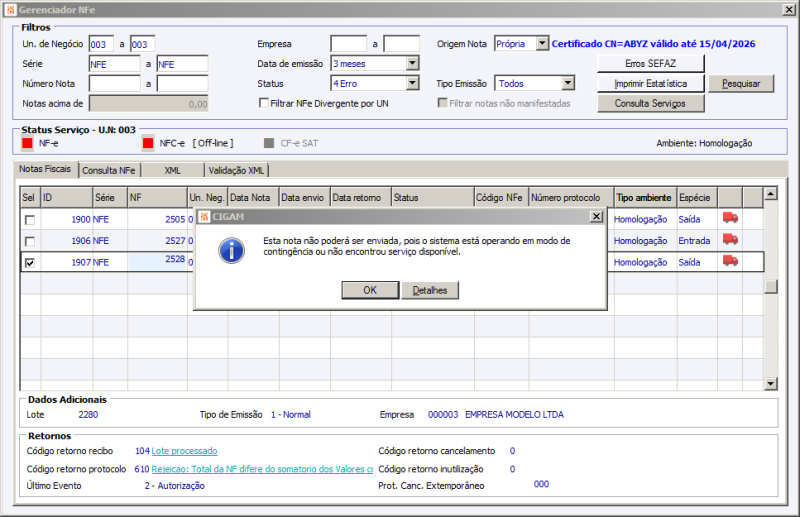Click the first Empresa input field
Image resolution: width=800 pixels, height=517 pixels.
[x=348, y=44]
